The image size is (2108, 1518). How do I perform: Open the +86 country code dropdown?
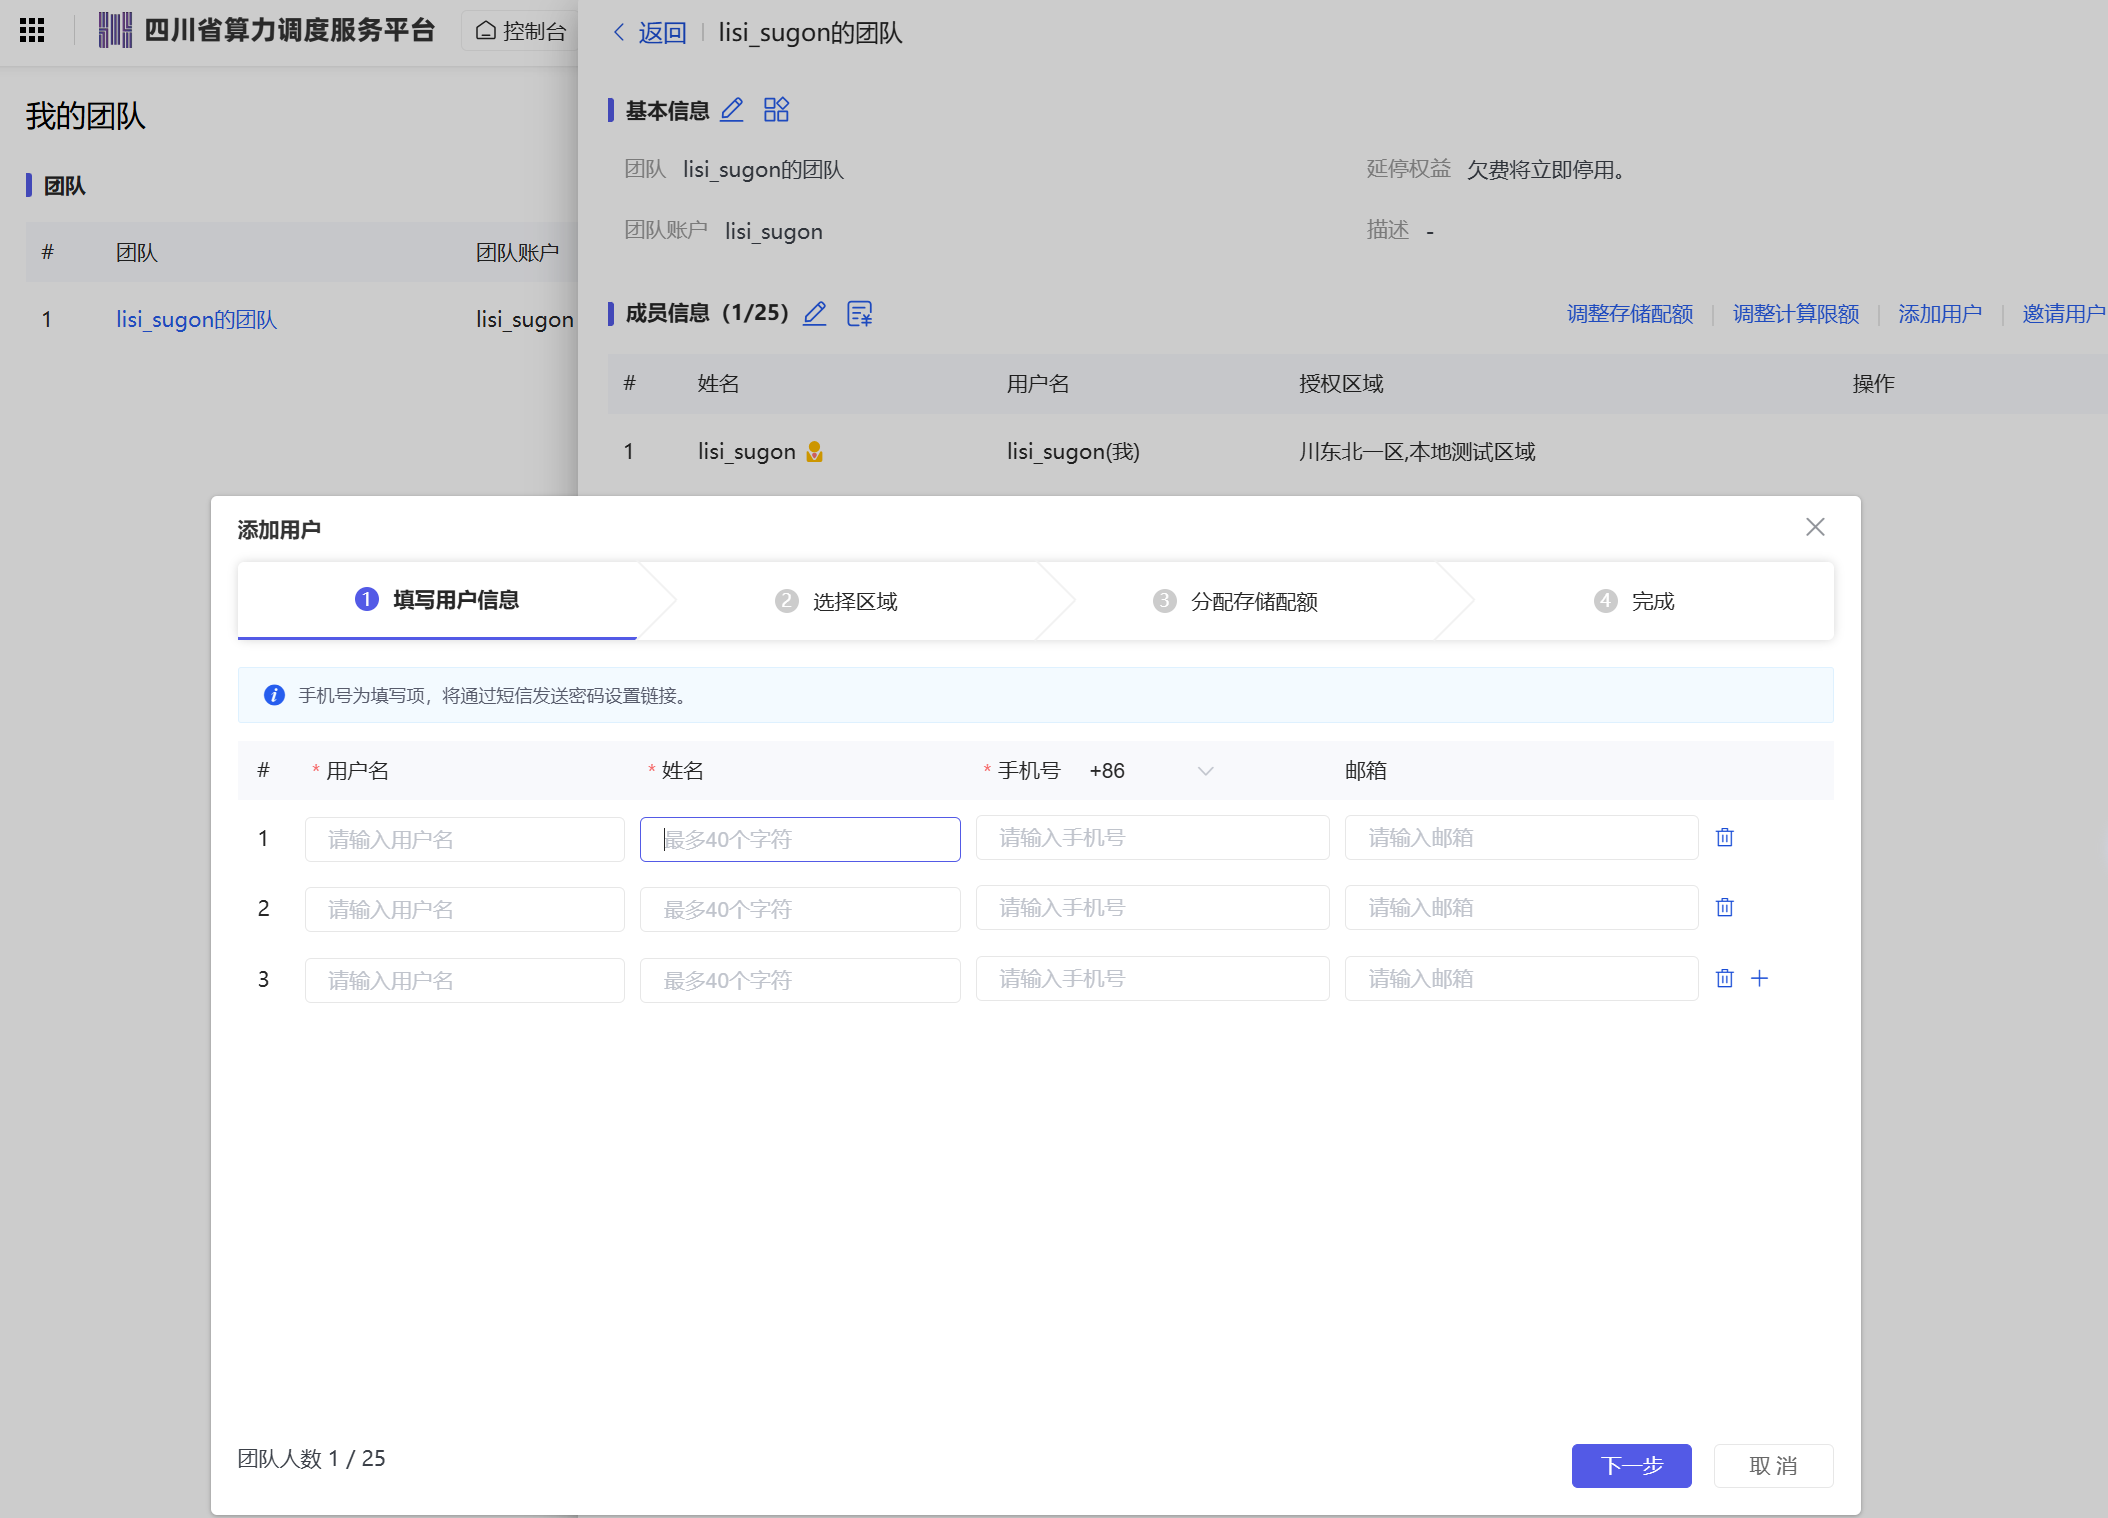[1151, 771]
